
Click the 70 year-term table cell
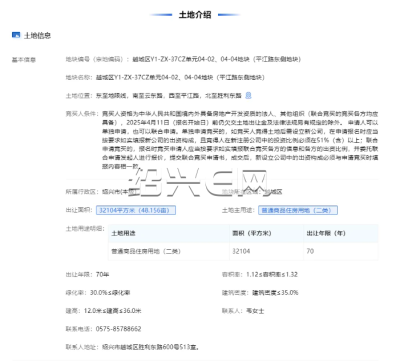pyautogui.click(x=310, y=251)
